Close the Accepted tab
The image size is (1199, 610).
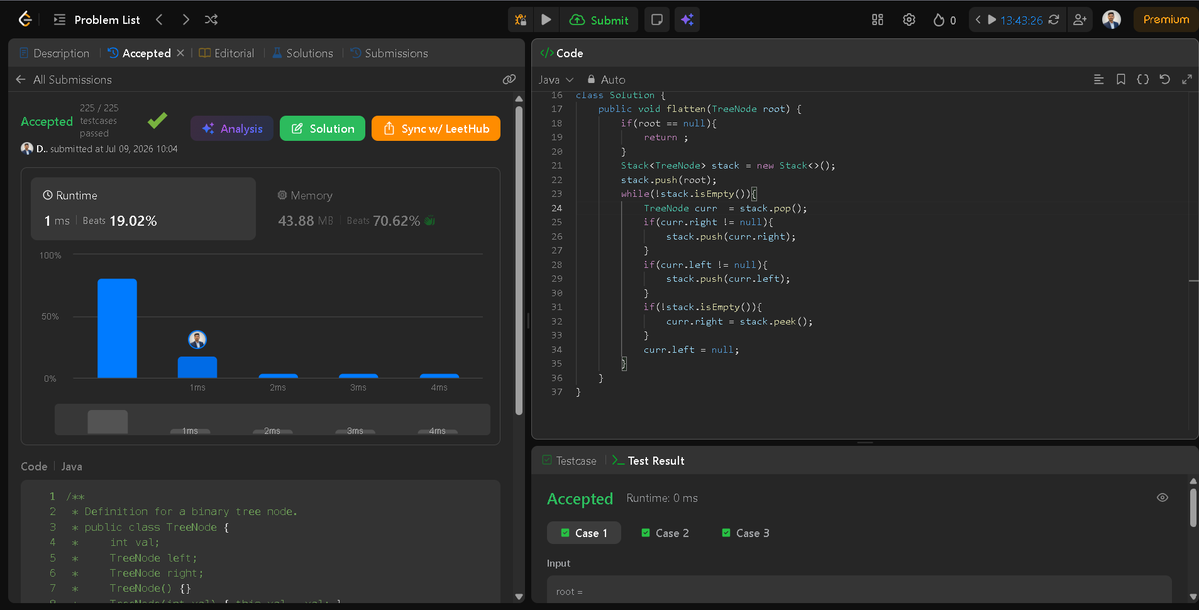pos(180,53)
